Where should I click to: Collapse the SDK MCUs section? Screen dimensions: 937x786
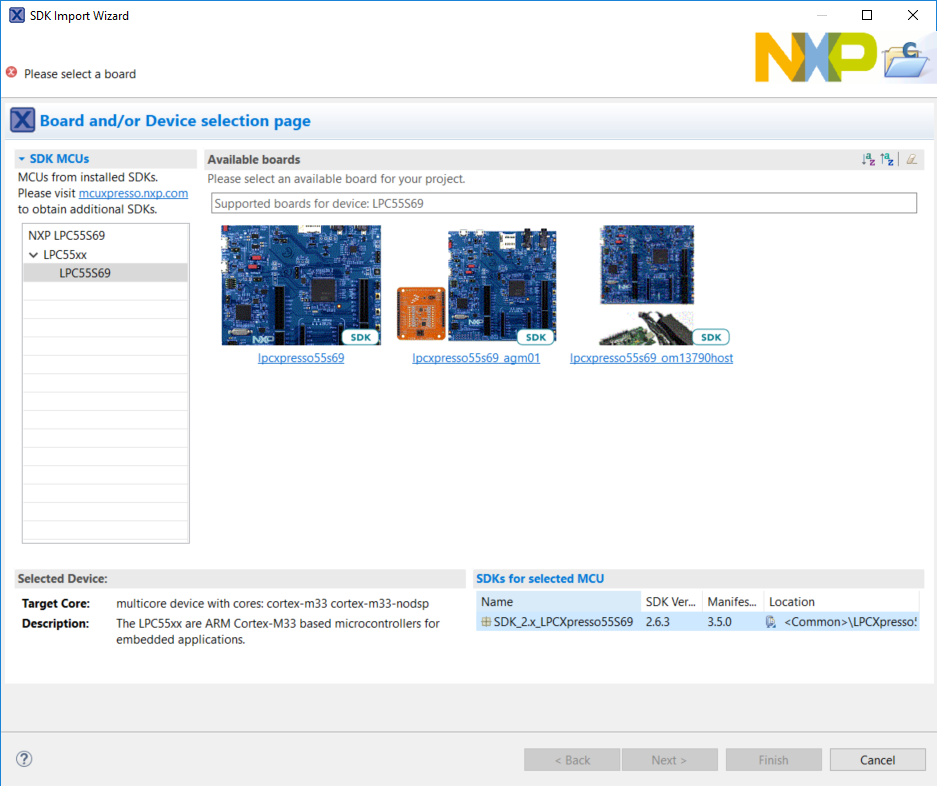(x=21, y=159)
